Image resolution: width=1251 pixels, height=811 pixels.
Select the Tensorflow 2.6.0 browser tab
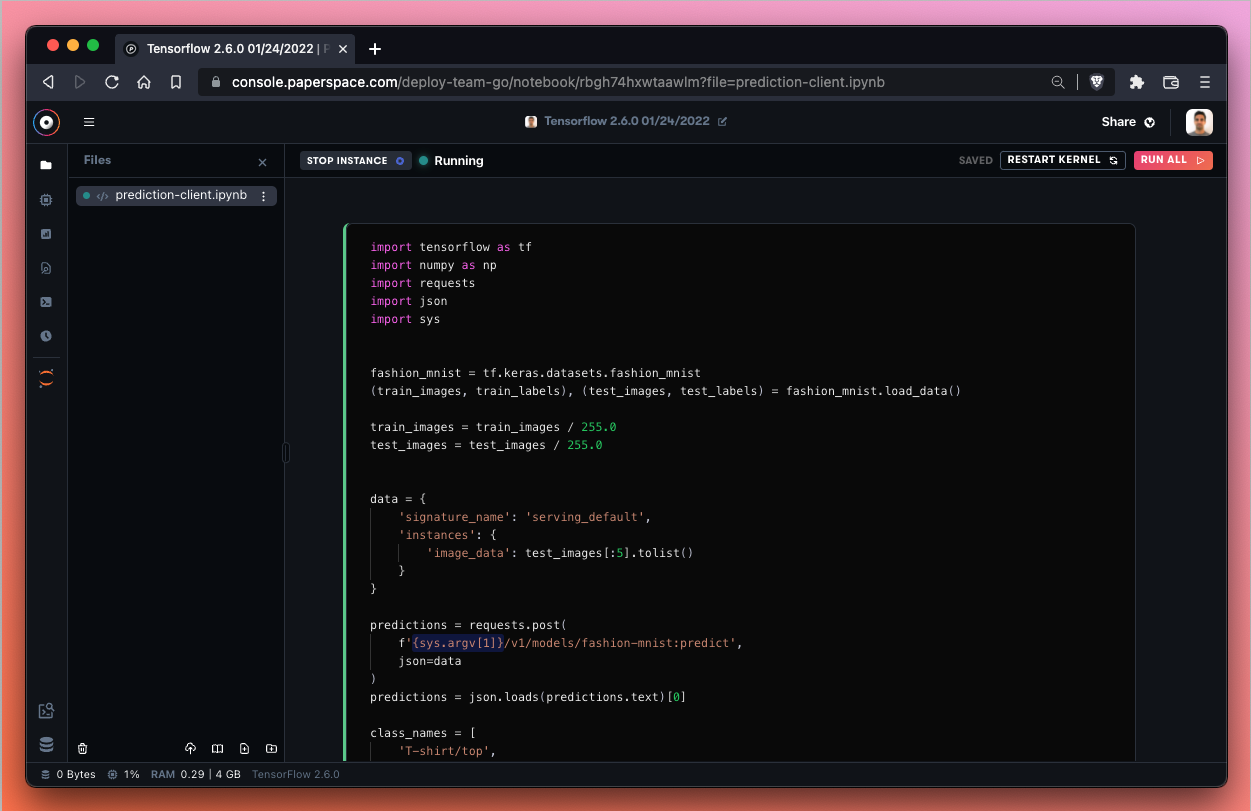click(x=237, y=48)
